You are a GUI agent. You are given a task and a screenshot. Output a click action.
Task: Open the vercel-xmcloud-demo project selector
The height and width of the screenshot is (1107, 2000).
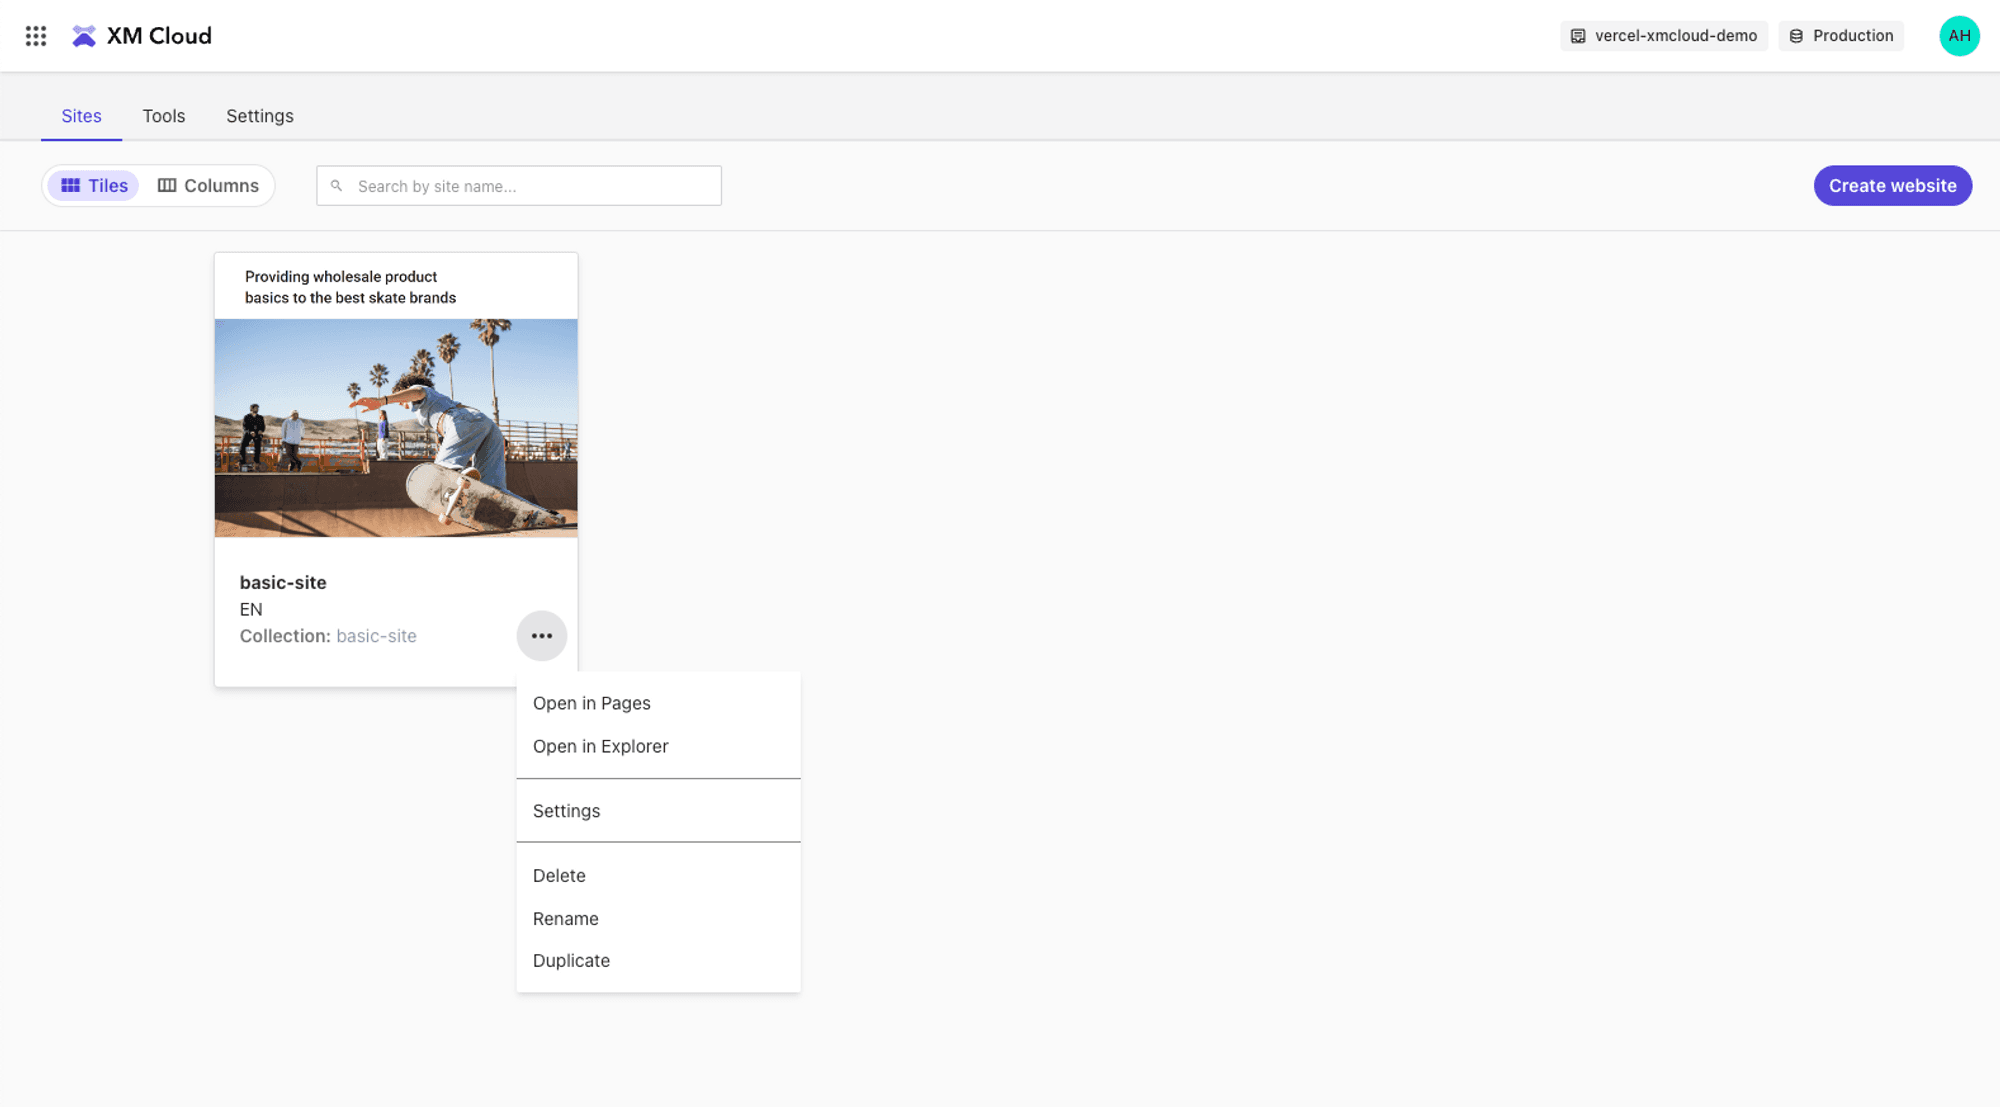tap(1664, 36)
